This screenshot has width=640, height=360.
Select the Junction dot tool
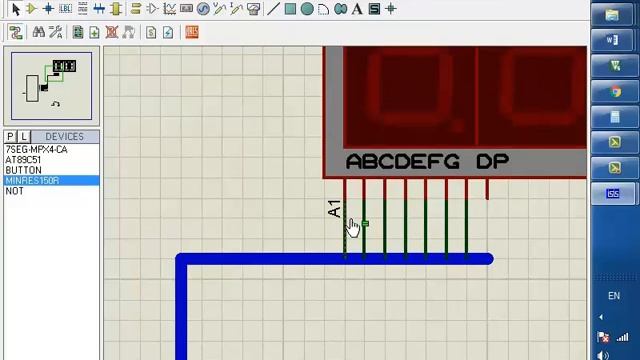(x=48, y=9)
